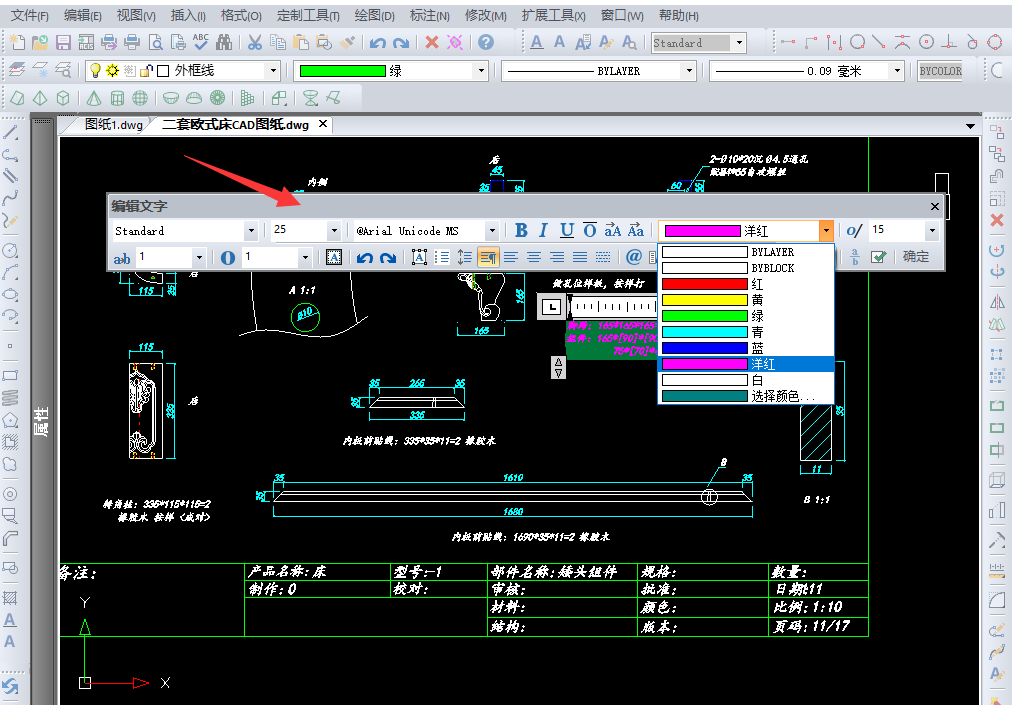
Task: Open the layer properties manager icon
Action: point(17,70)
